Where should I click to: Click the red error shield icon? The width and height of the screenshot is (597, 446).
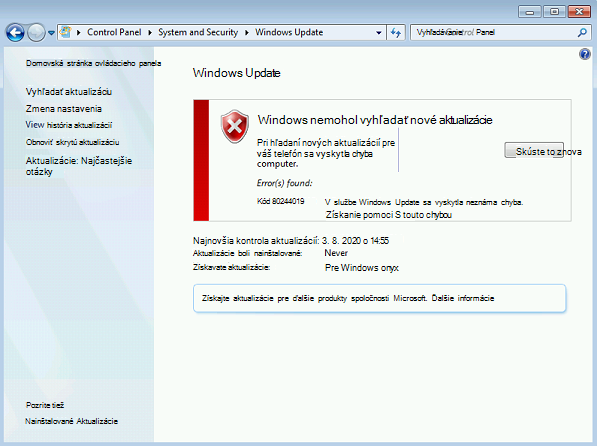click(x=235, y=126)
